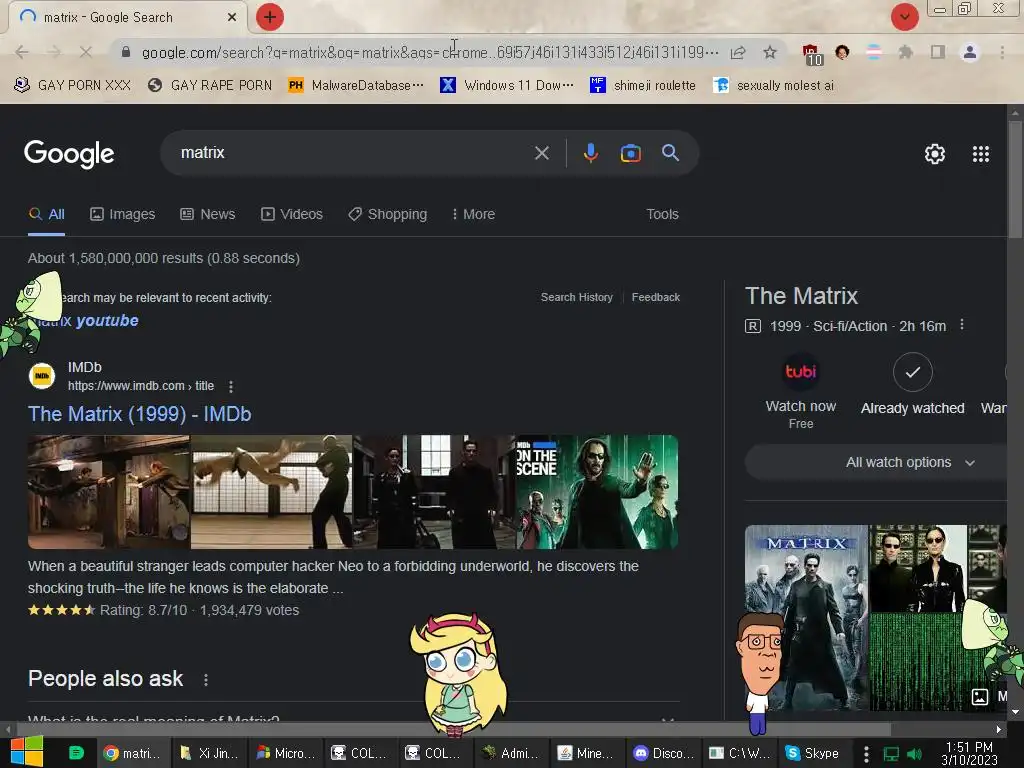Open a new tab with the red plus button

tap(270, 17)
